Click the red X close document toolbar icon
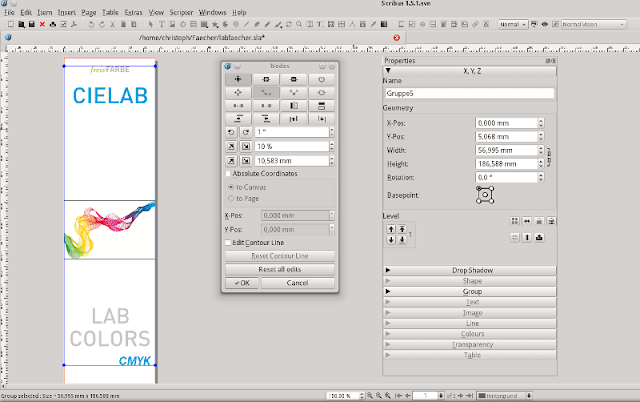This screenshot has width=640, height=402. (42, 24)
